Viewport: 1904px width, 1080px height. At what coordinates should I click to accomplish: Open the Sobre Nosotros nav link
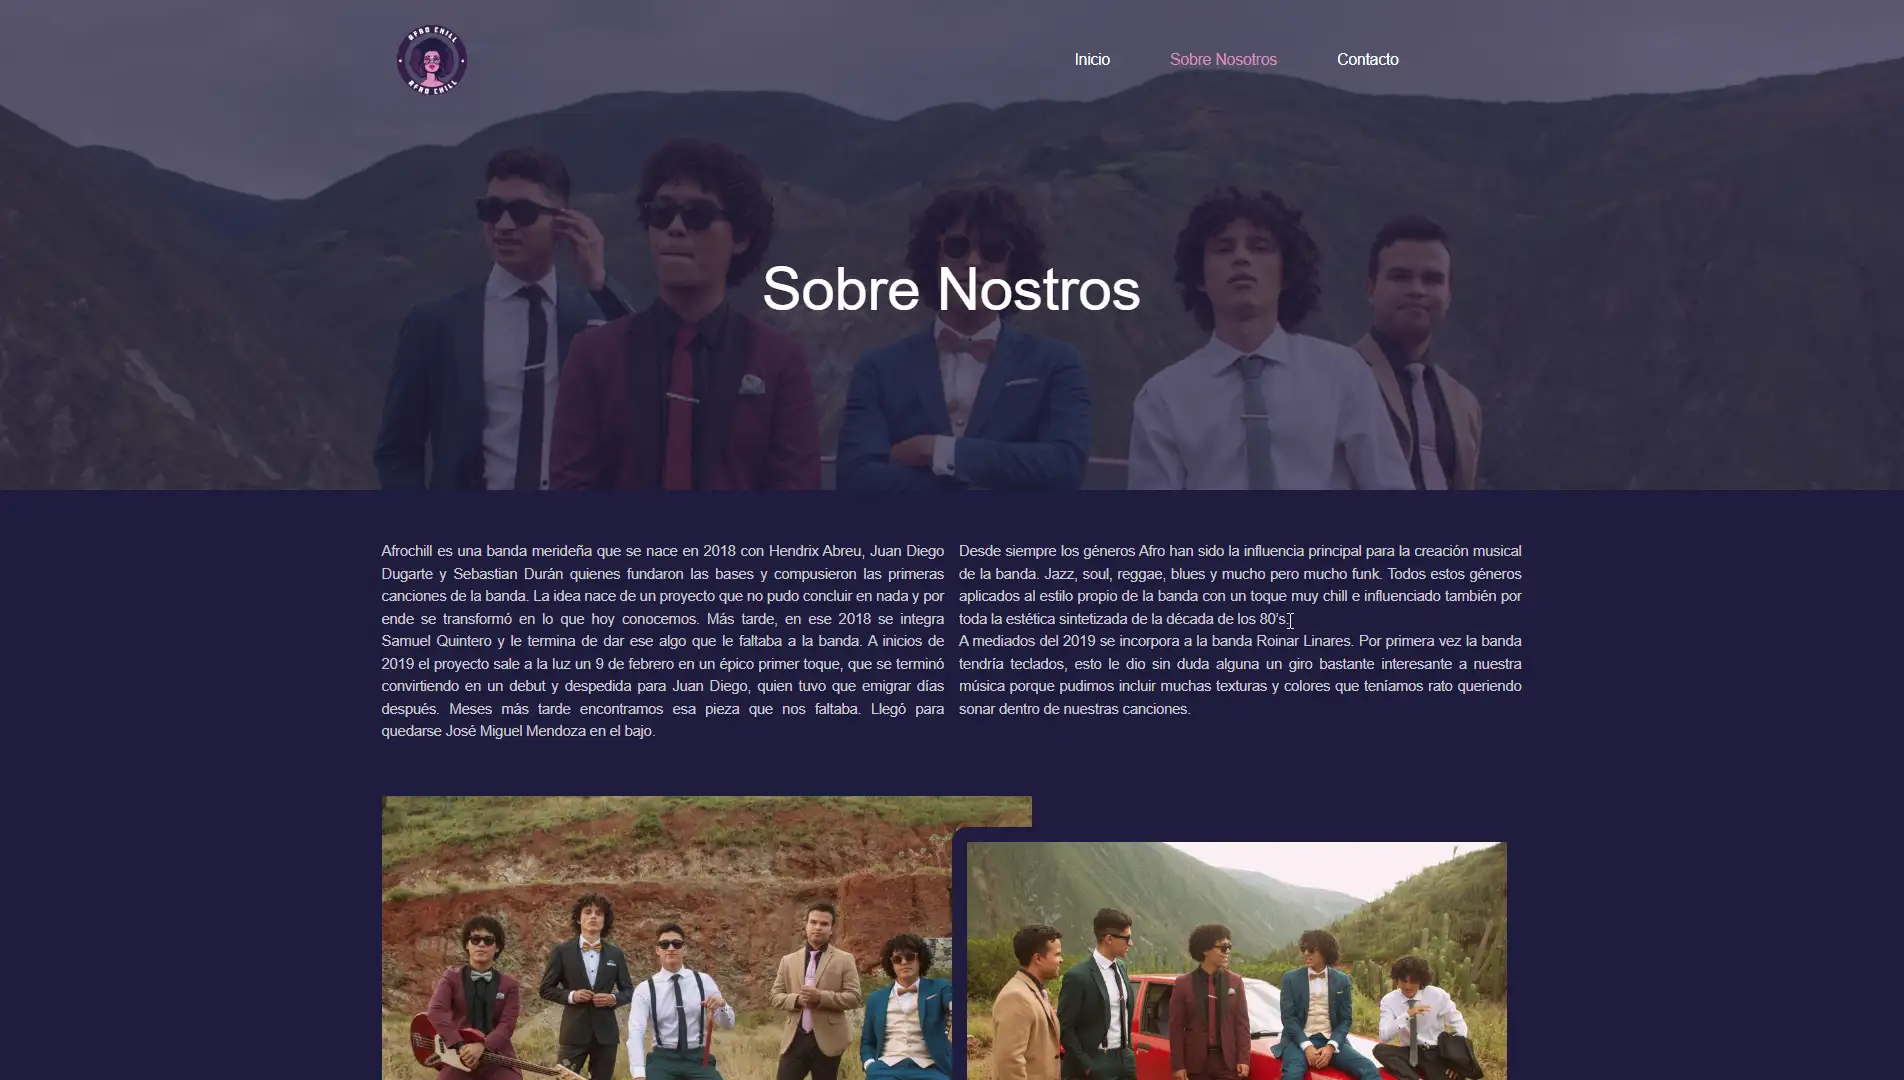click(1223, 60)
